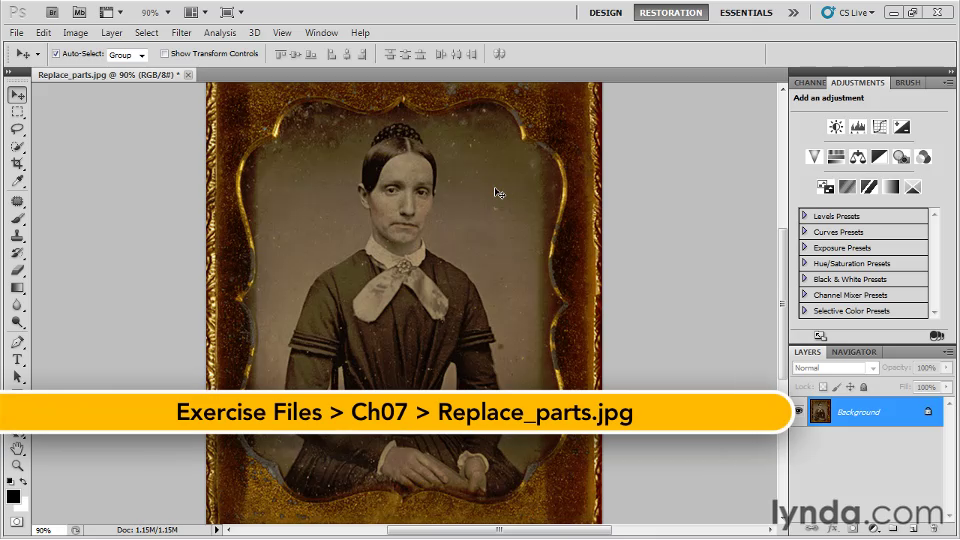Launch Mini Bridge
The width and height of the screenshot is (960, 540).
tap(79, 12)
